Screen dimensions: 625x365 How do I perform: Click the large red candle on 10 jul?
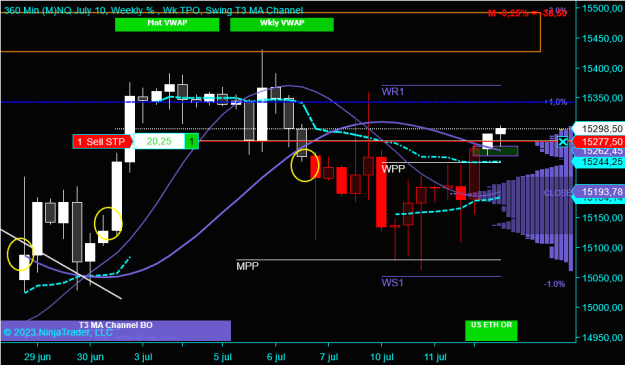[381, 192]
